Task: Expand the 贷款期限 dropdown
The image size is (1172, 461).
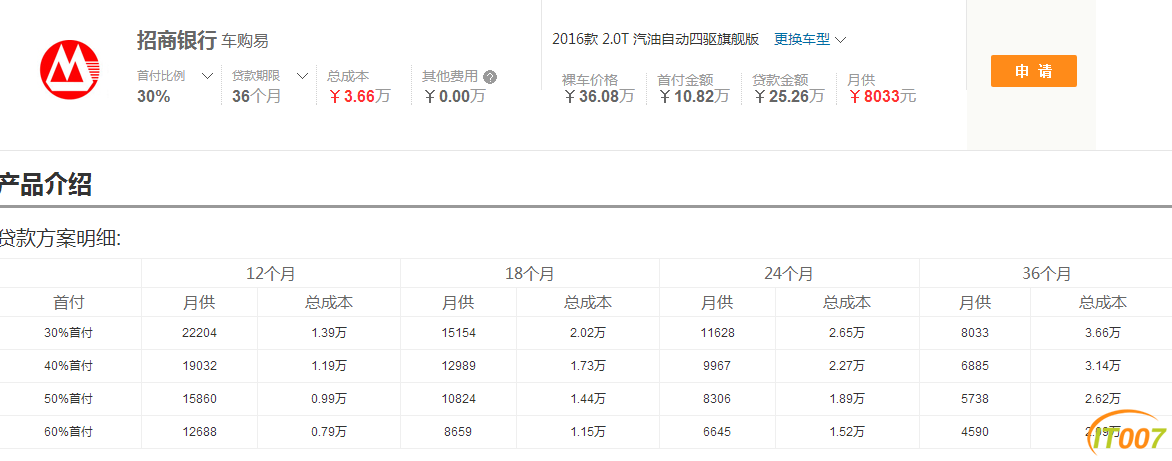Action: coord(303,76)
